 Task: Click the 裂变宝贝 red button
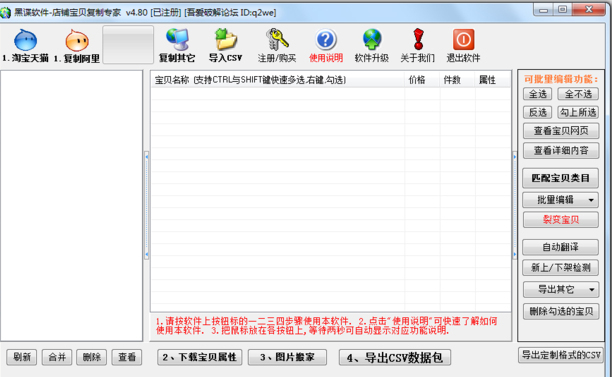(x=560, y=220)
